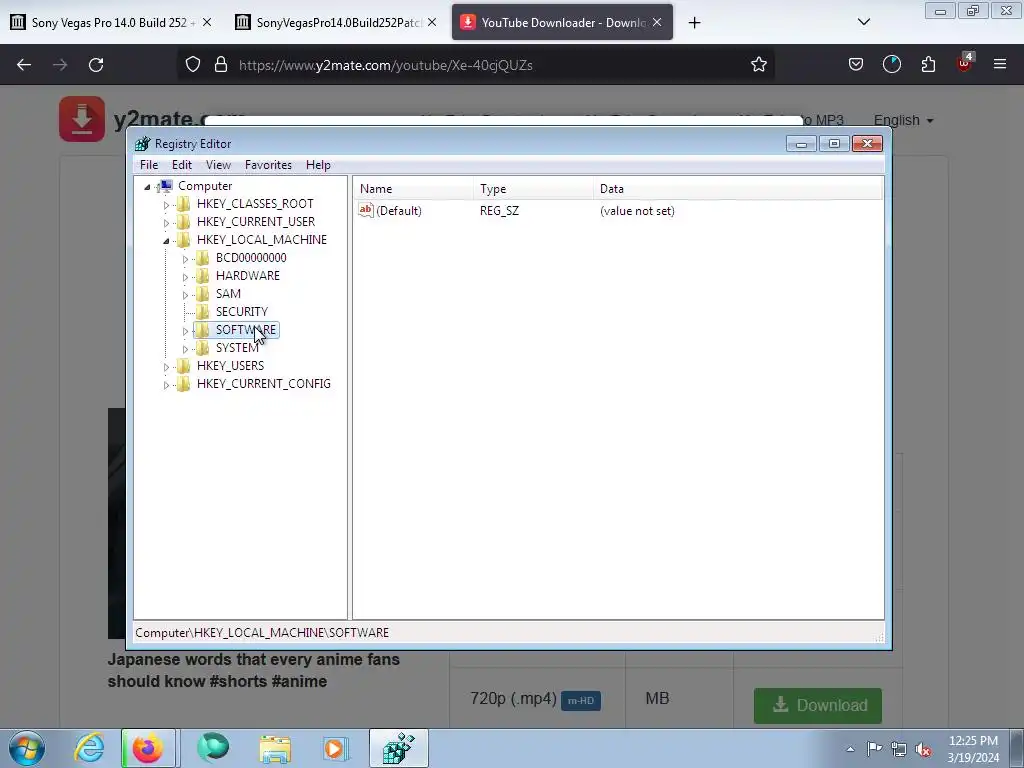Expand the SYSTEM key arrow
The width and height of the screenshot is (1024, 768).
point(185,349)
